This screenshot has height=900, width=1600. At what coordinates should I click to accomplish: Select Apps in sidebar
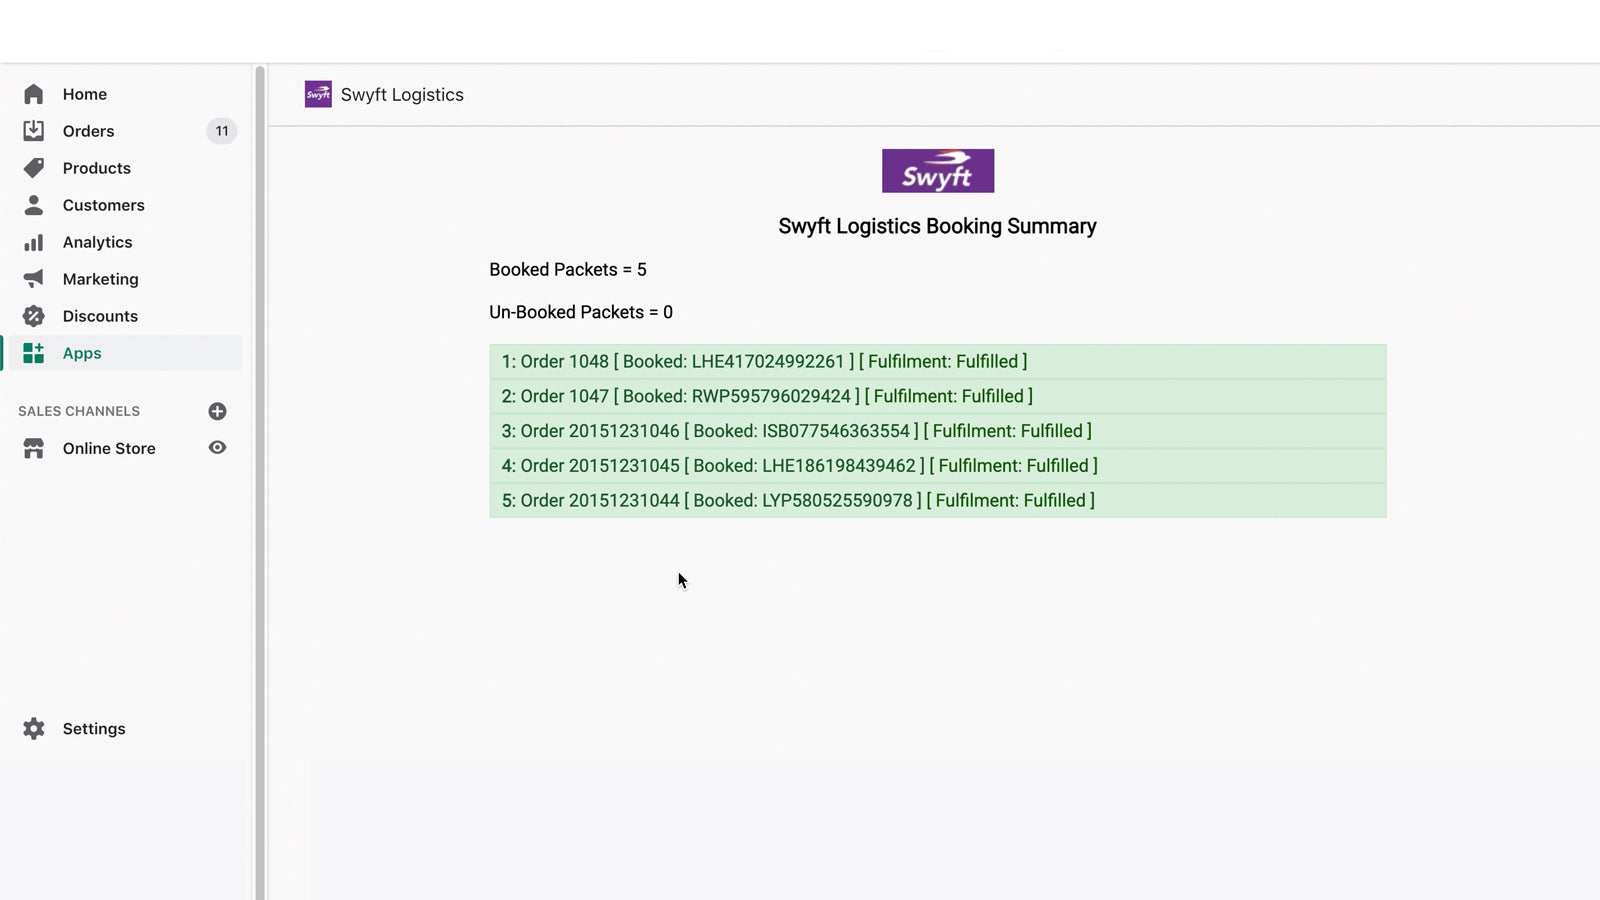[x=82, y=353]
